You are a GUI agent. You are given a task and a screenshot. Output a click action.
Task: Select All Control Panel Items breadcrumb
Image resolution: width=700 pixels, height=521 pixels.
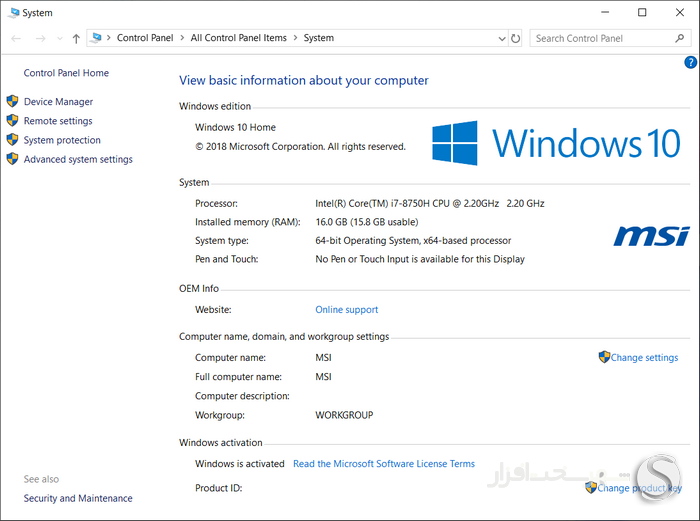point(238,38)
